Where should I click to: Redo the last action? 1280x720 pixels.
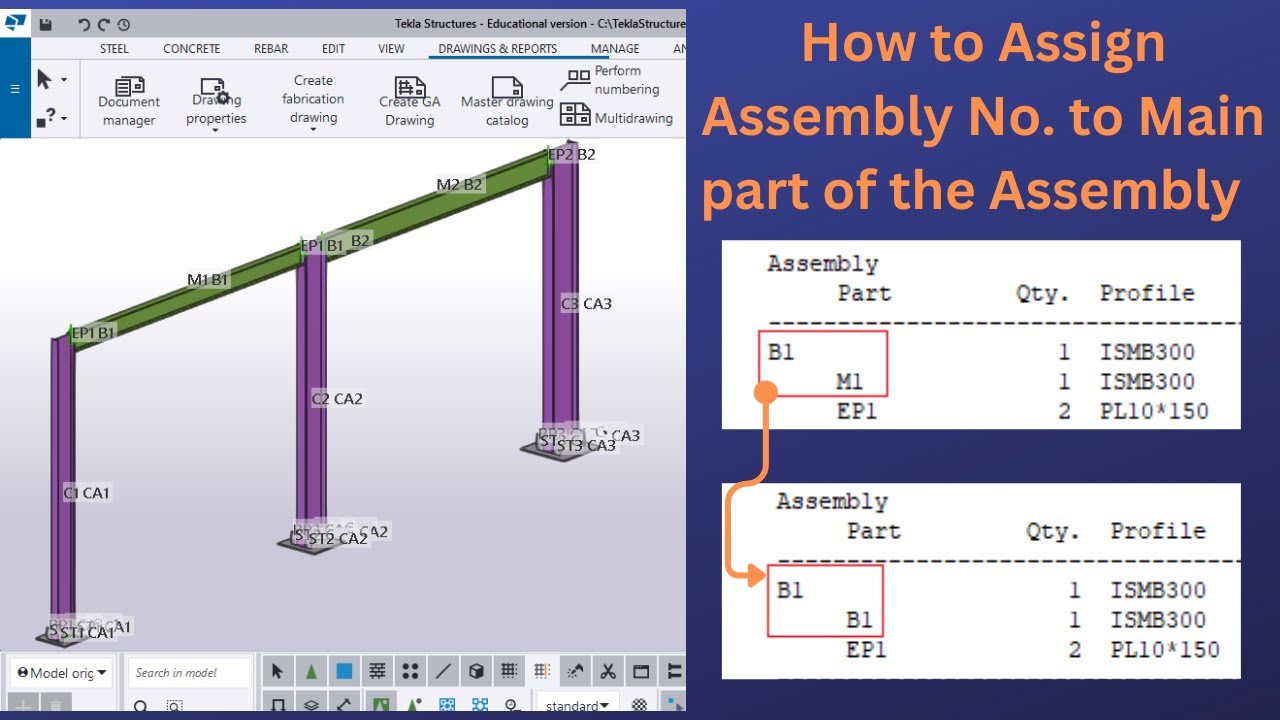103,24
